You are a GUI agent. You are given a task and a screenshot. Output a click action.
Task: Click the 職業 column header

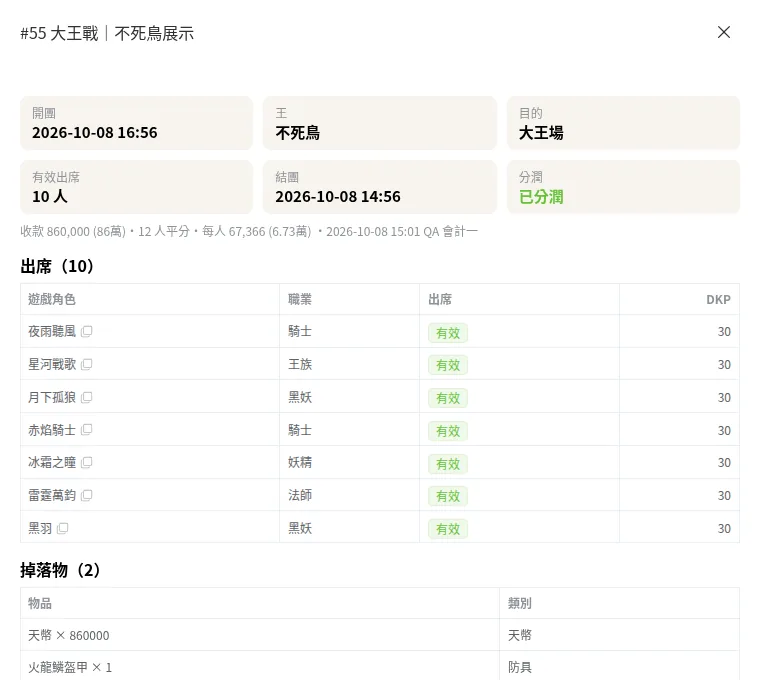(300, 300)
